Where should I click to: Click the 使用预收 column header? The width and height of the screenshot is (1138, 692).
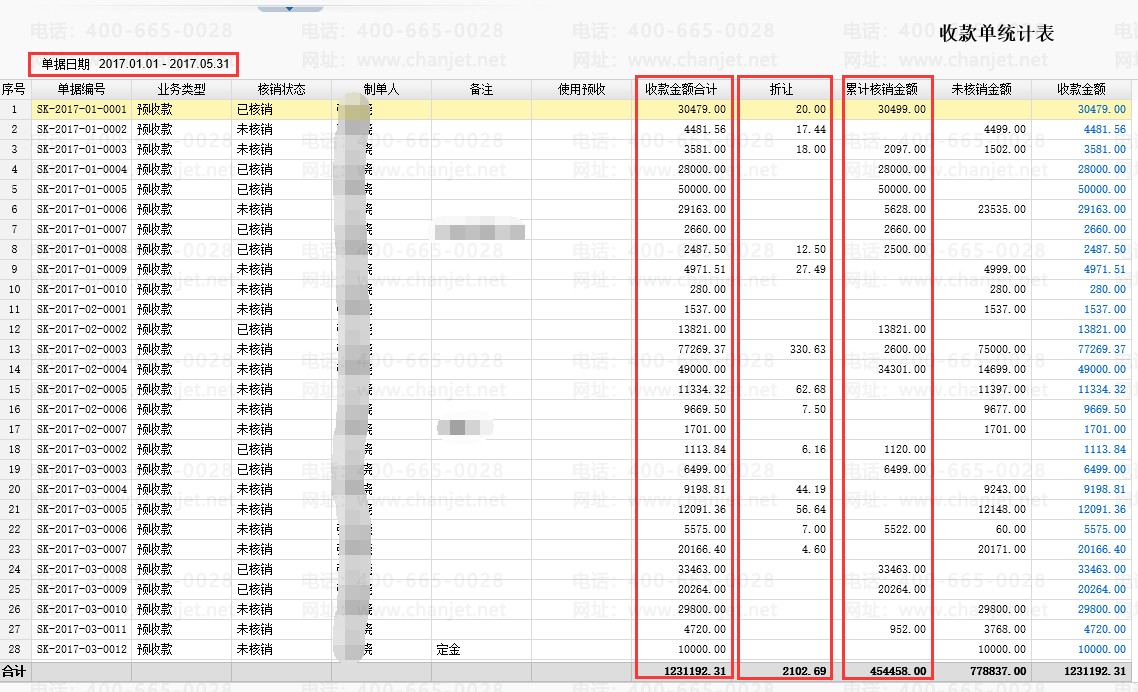tap(581, 89)
